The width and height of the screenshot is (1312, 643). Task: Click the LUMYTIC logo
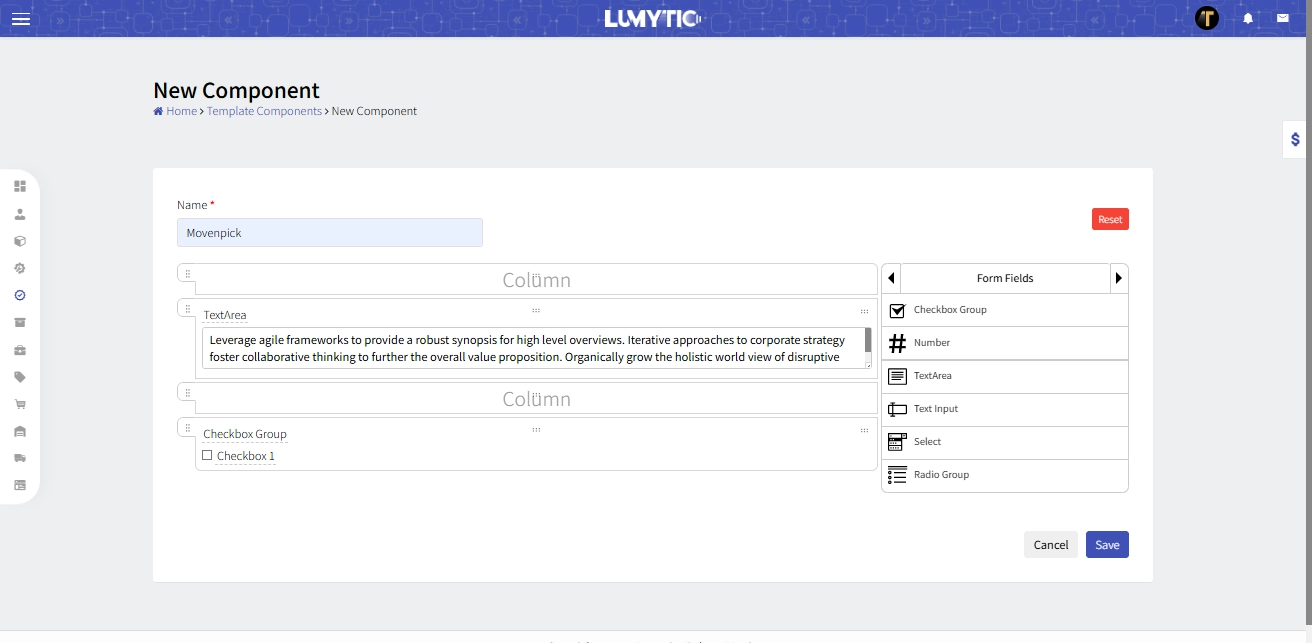tap(654, 18)
